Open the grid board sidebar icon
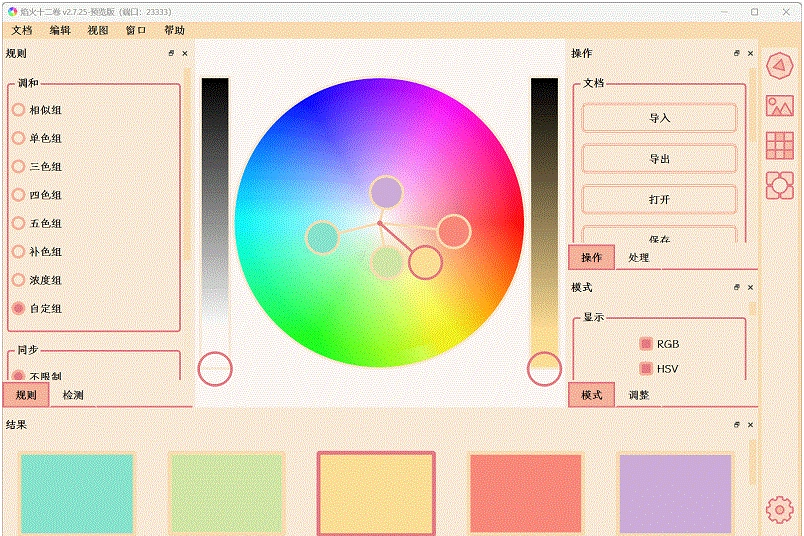The height and width of the screenshot is (536, 804). coord(780,145)
